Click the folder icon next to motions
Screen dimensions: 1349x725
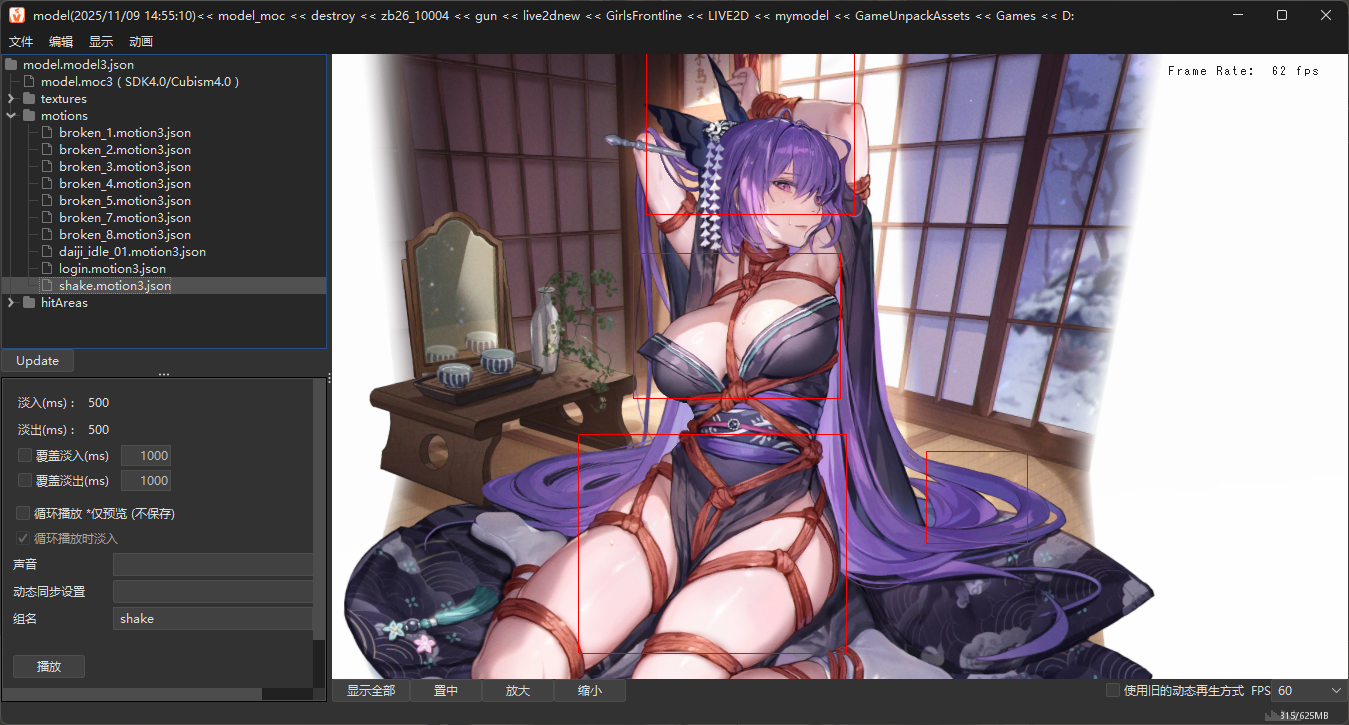click(x=29, y=115)
